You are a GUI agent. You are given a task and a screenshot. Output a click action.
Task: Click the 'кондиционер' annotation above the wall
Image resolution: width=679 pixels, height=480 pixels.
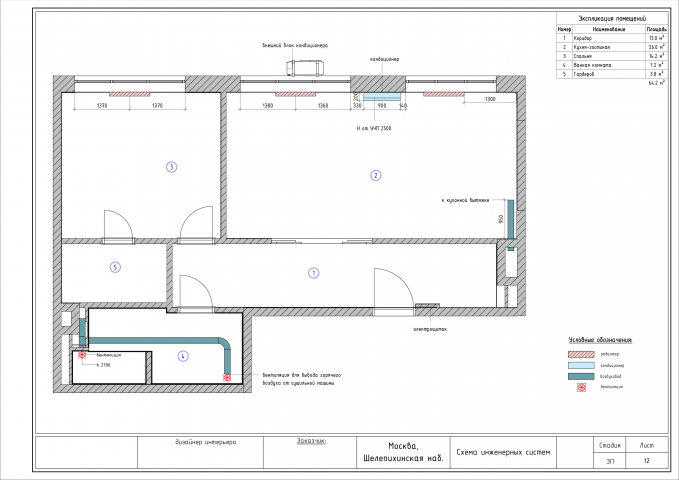pos(385,59)
